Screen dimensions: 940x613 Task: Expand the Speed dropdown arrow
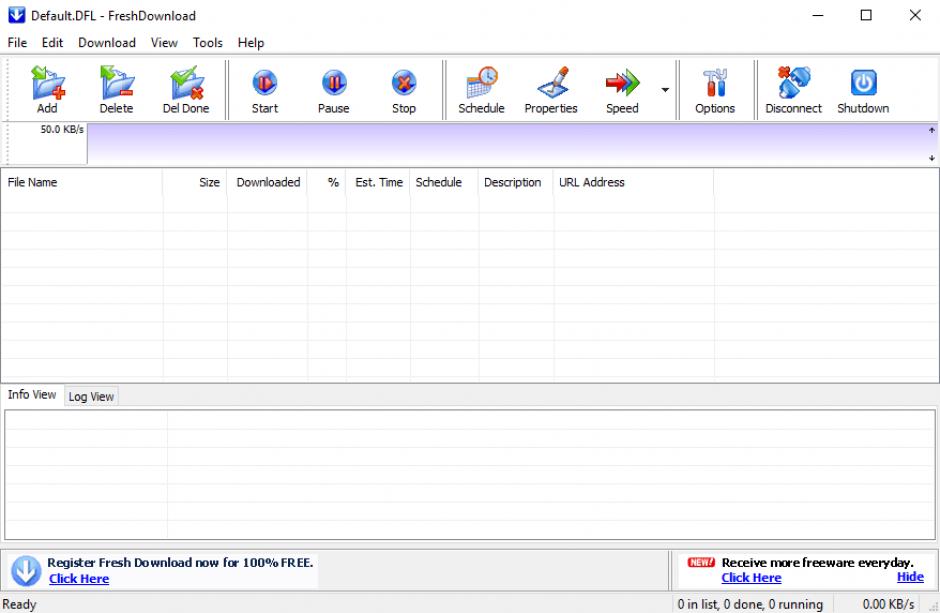click(665, 90)
